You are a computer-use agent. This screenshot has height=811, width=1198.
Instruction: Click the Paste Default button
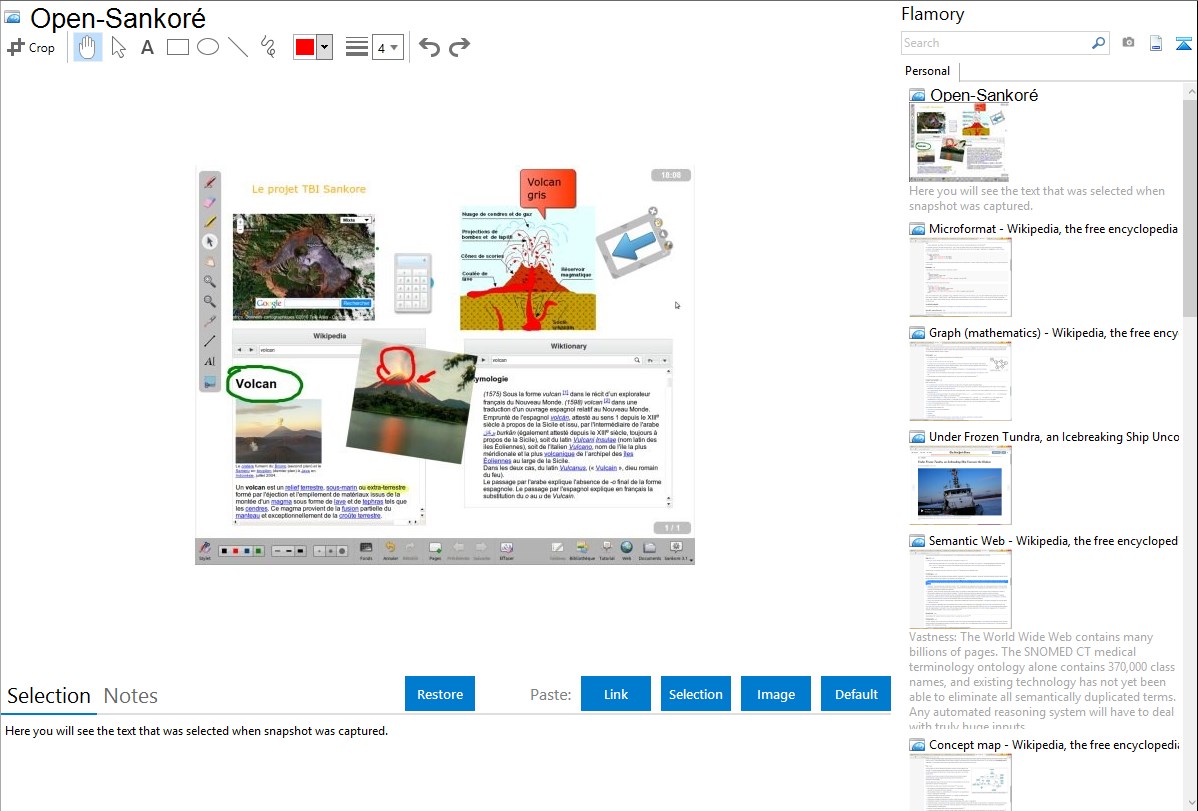(x=856, y=694)
